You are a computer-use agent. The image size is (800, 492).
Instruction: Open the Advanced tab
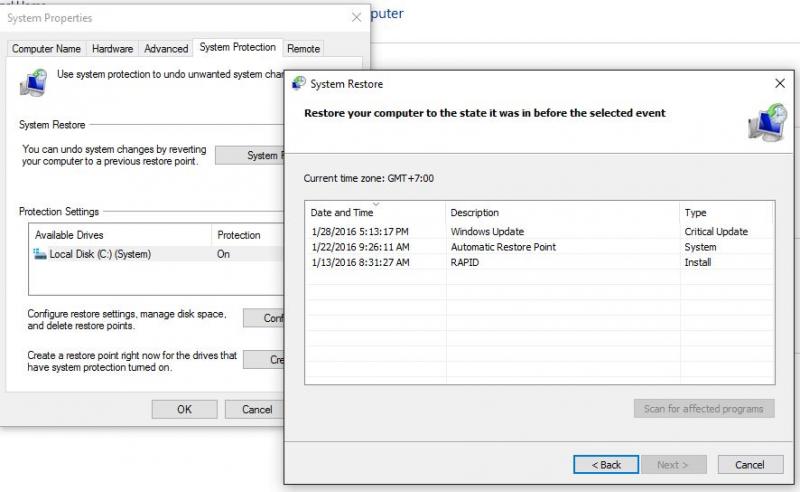[x=166, y=48]
